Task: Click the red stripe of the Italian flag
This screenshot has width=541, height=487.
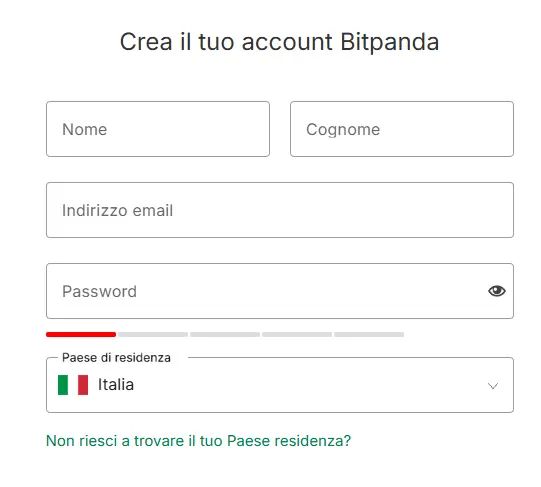Action: pyautogui.click(x=83, y=385)
